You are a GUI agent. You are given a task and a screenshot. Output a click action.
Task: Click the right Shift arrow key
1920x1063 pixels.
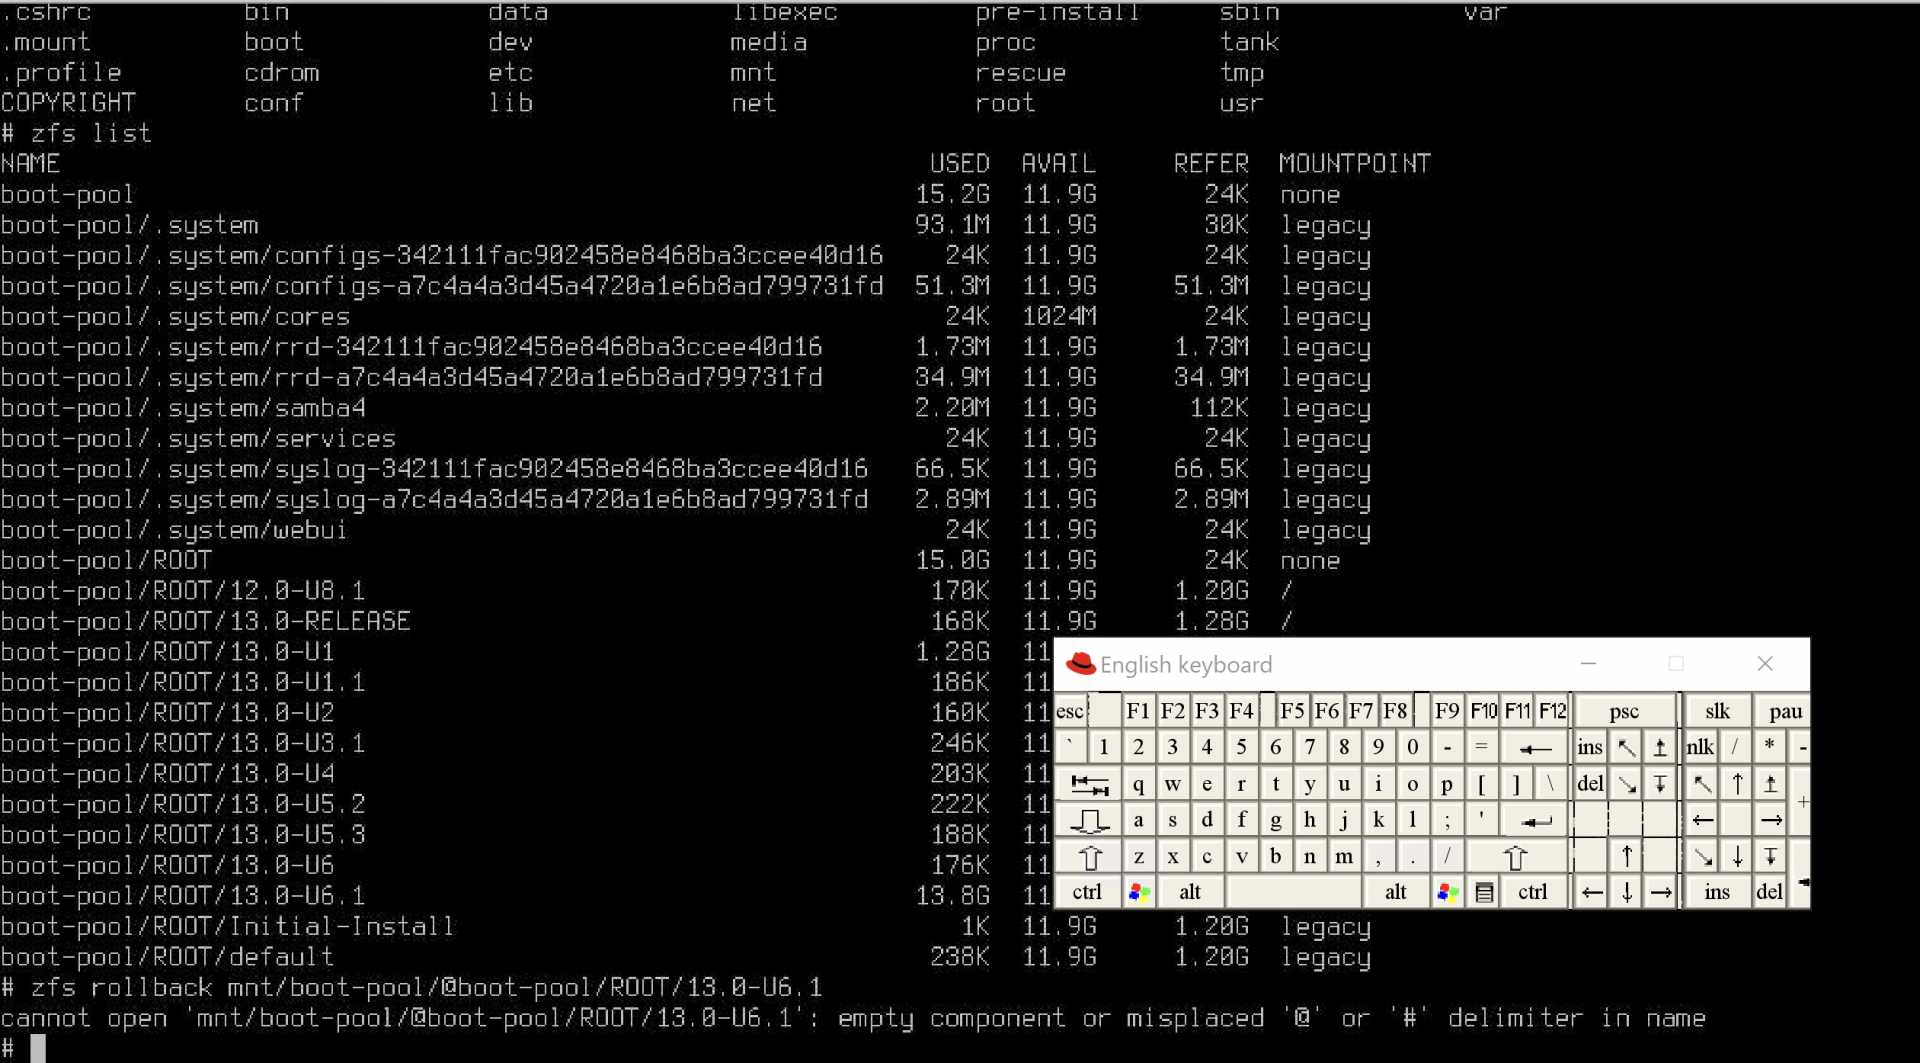pos(1515,857)
